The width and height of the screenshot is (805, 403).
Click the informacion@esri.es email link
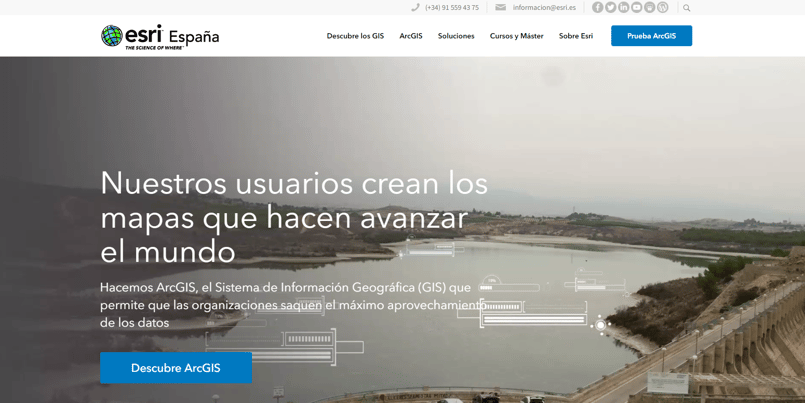click(x=544, y=8)
